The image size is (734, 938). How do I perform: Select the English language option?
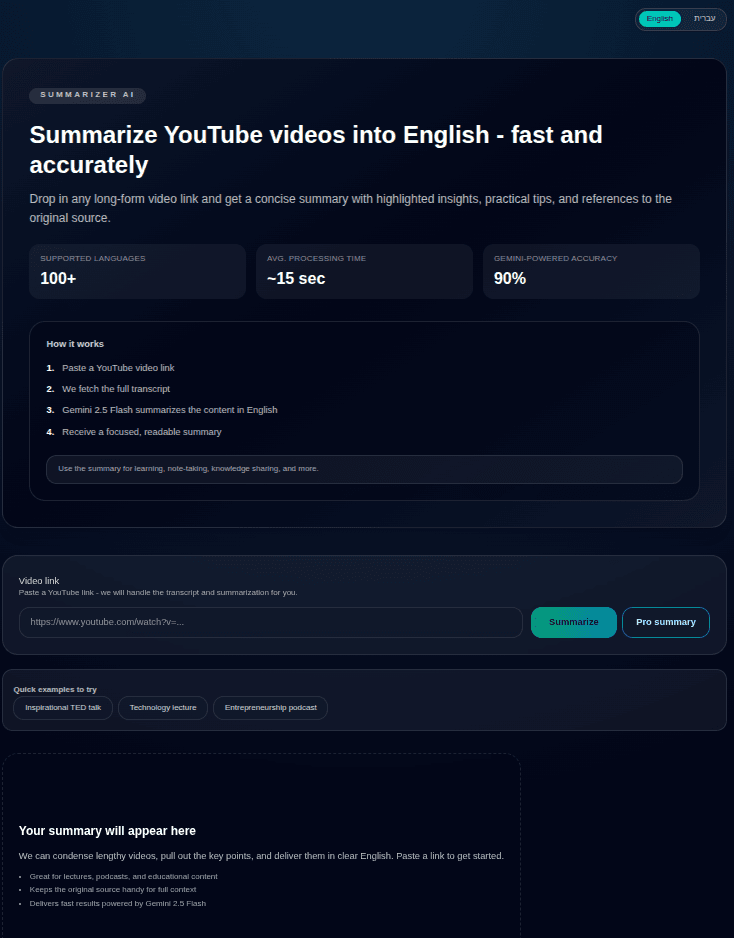click(659, 18)
